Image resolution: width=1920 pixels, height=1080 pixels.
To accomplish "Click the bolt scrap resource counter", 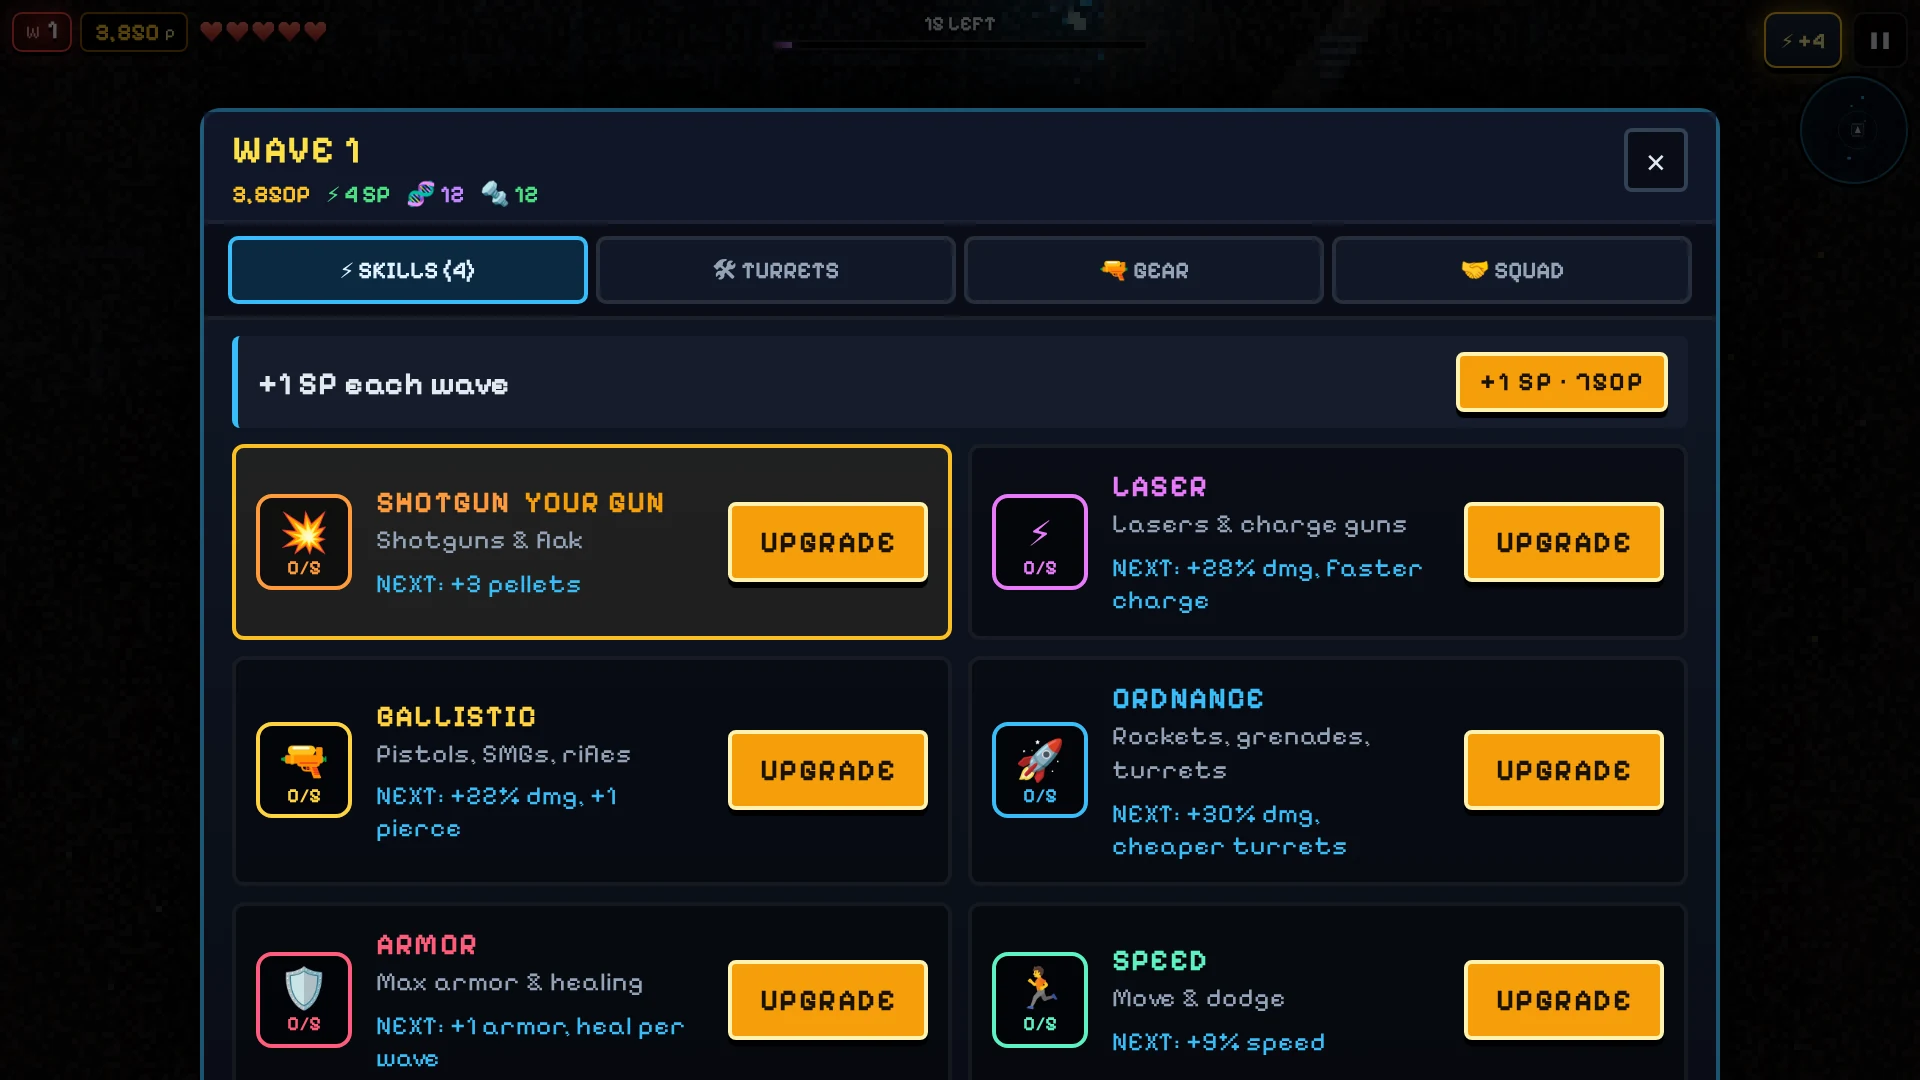I will [x=510, y=194].
